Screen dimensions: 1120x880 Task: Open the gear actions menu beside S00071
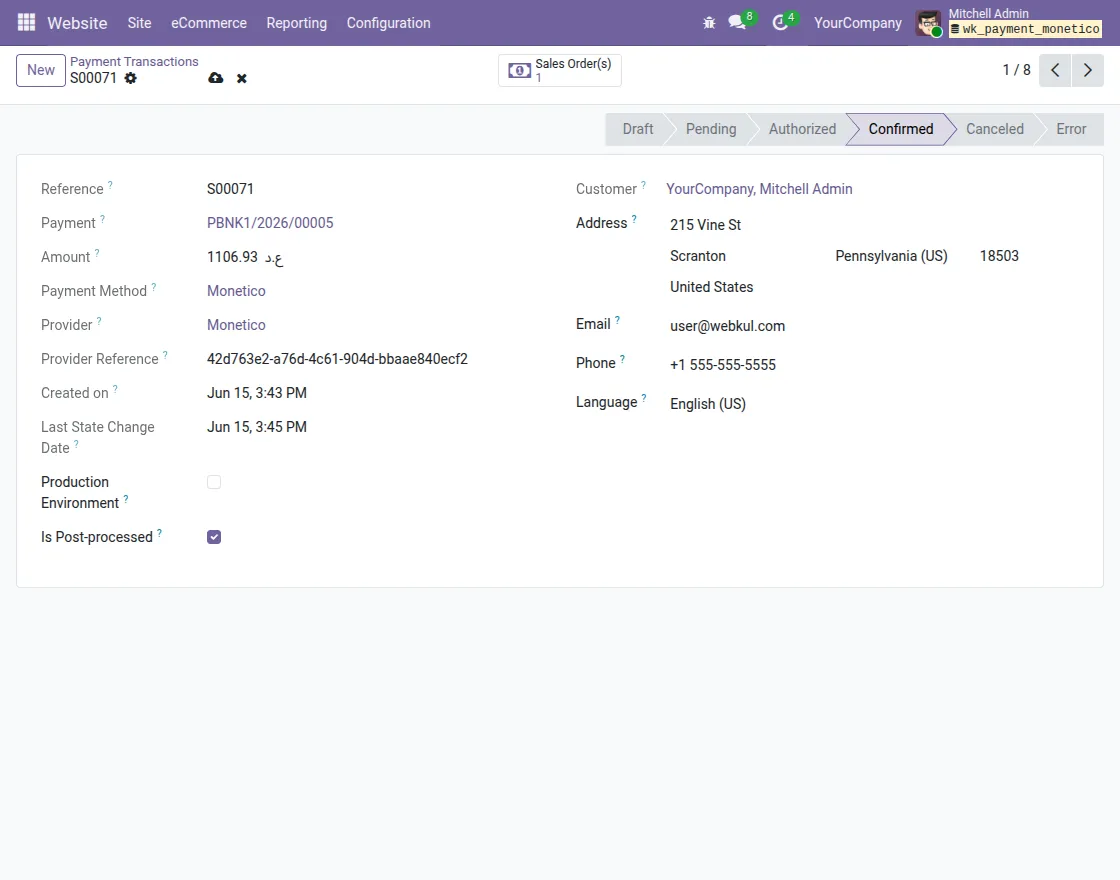[131, 78]
